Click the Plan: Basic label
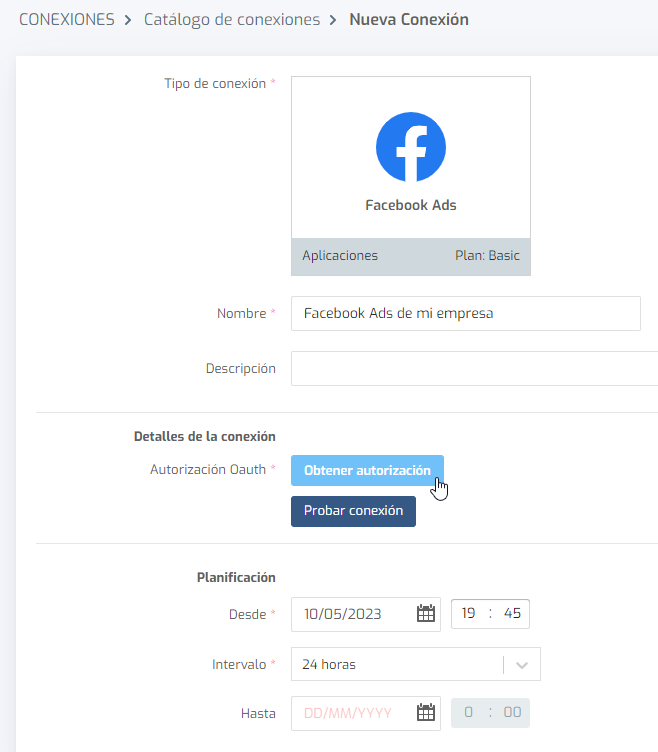 click(x=487, y=256)
